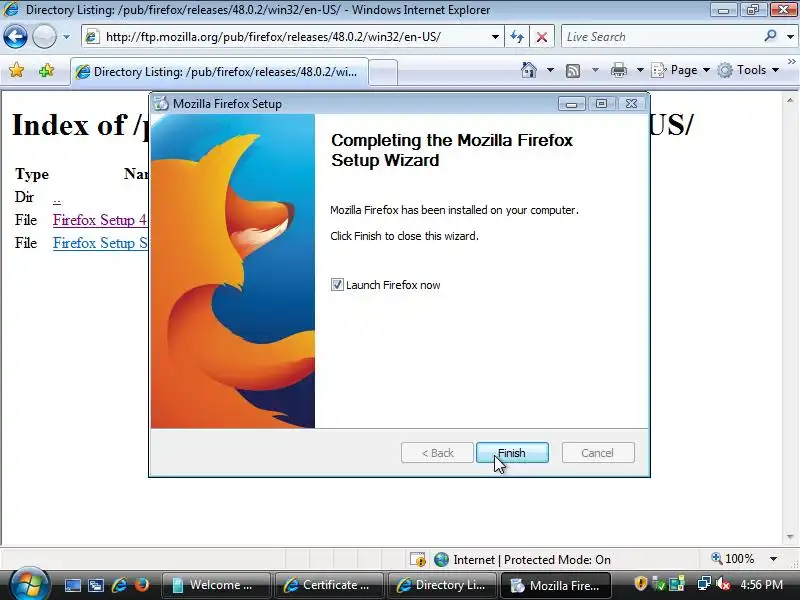Uncheck the Launch Firefox now checkbox
Image resolution: width=800 pixels, height=600 pixels.
point(337,285)
